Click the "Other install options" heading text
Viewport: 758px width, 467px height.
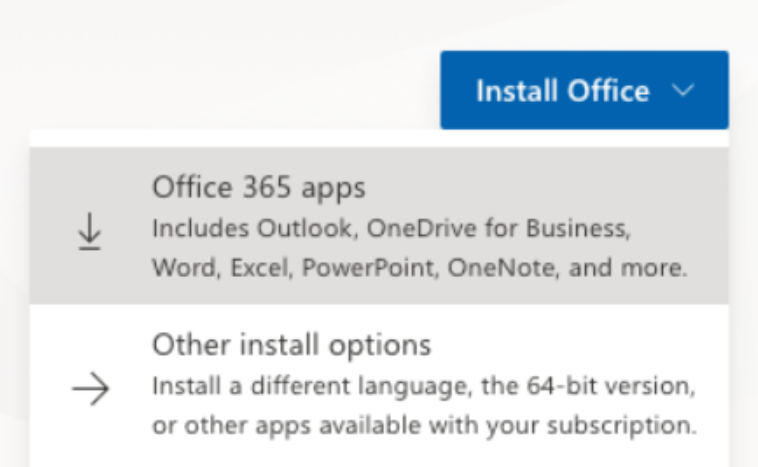pos(291,346)
